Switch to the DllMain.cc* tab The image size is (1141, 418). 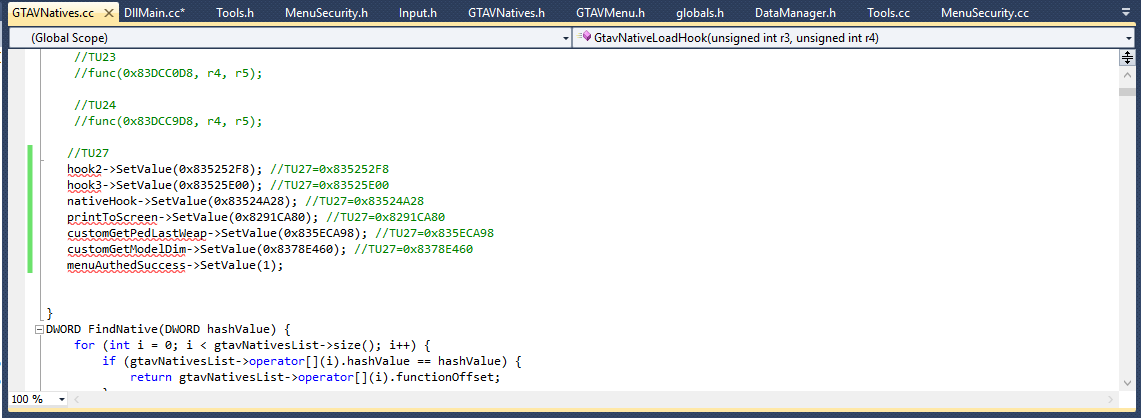(154, 13)
